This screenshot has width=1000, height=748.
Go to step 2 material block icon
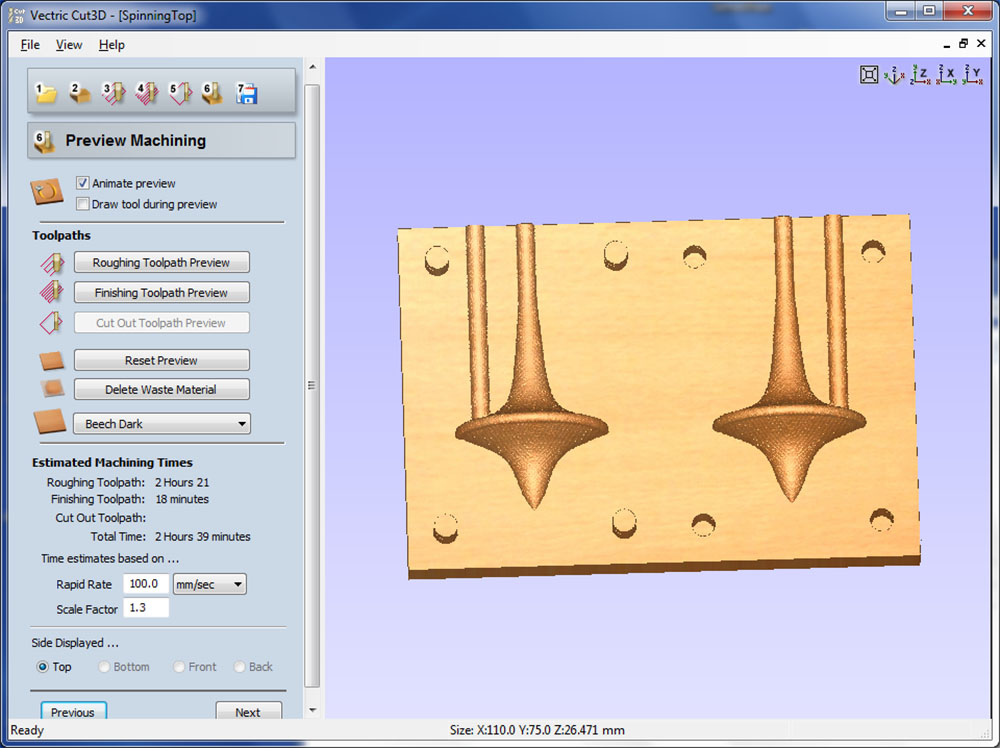pos(79,93)
